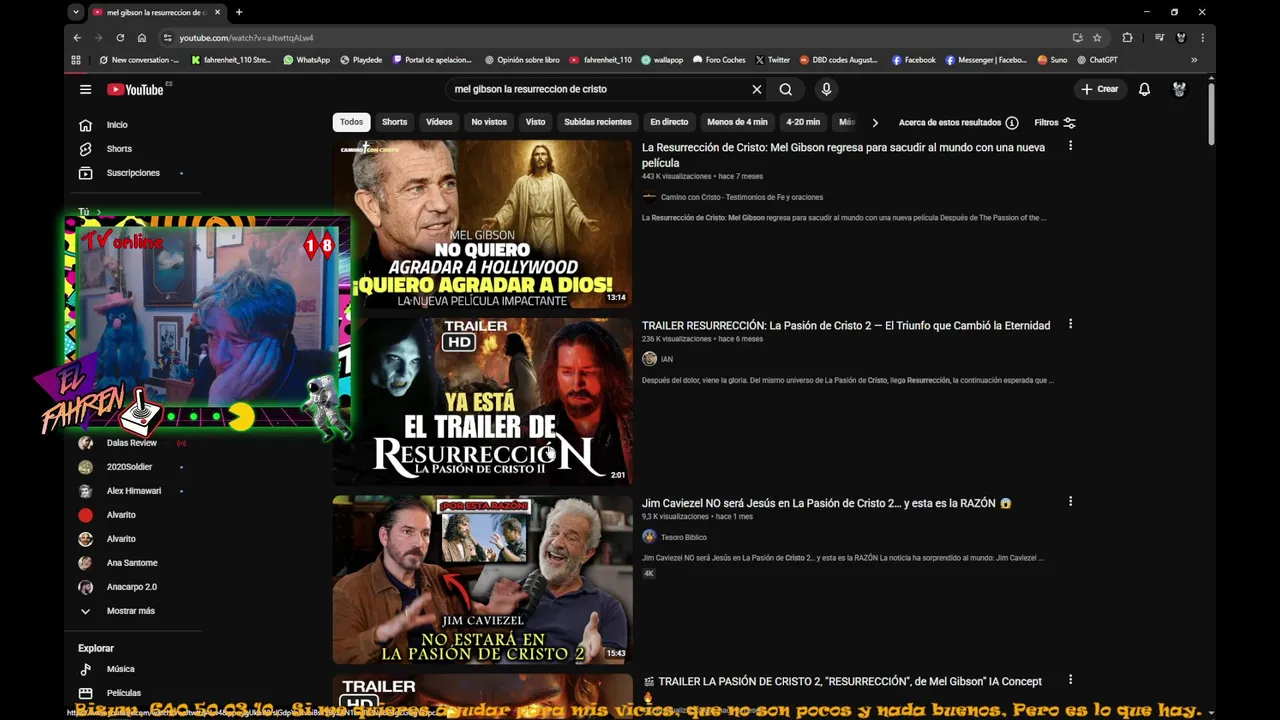
Task: Select the 4-20 min filter chip
Action: click(803, 122)
